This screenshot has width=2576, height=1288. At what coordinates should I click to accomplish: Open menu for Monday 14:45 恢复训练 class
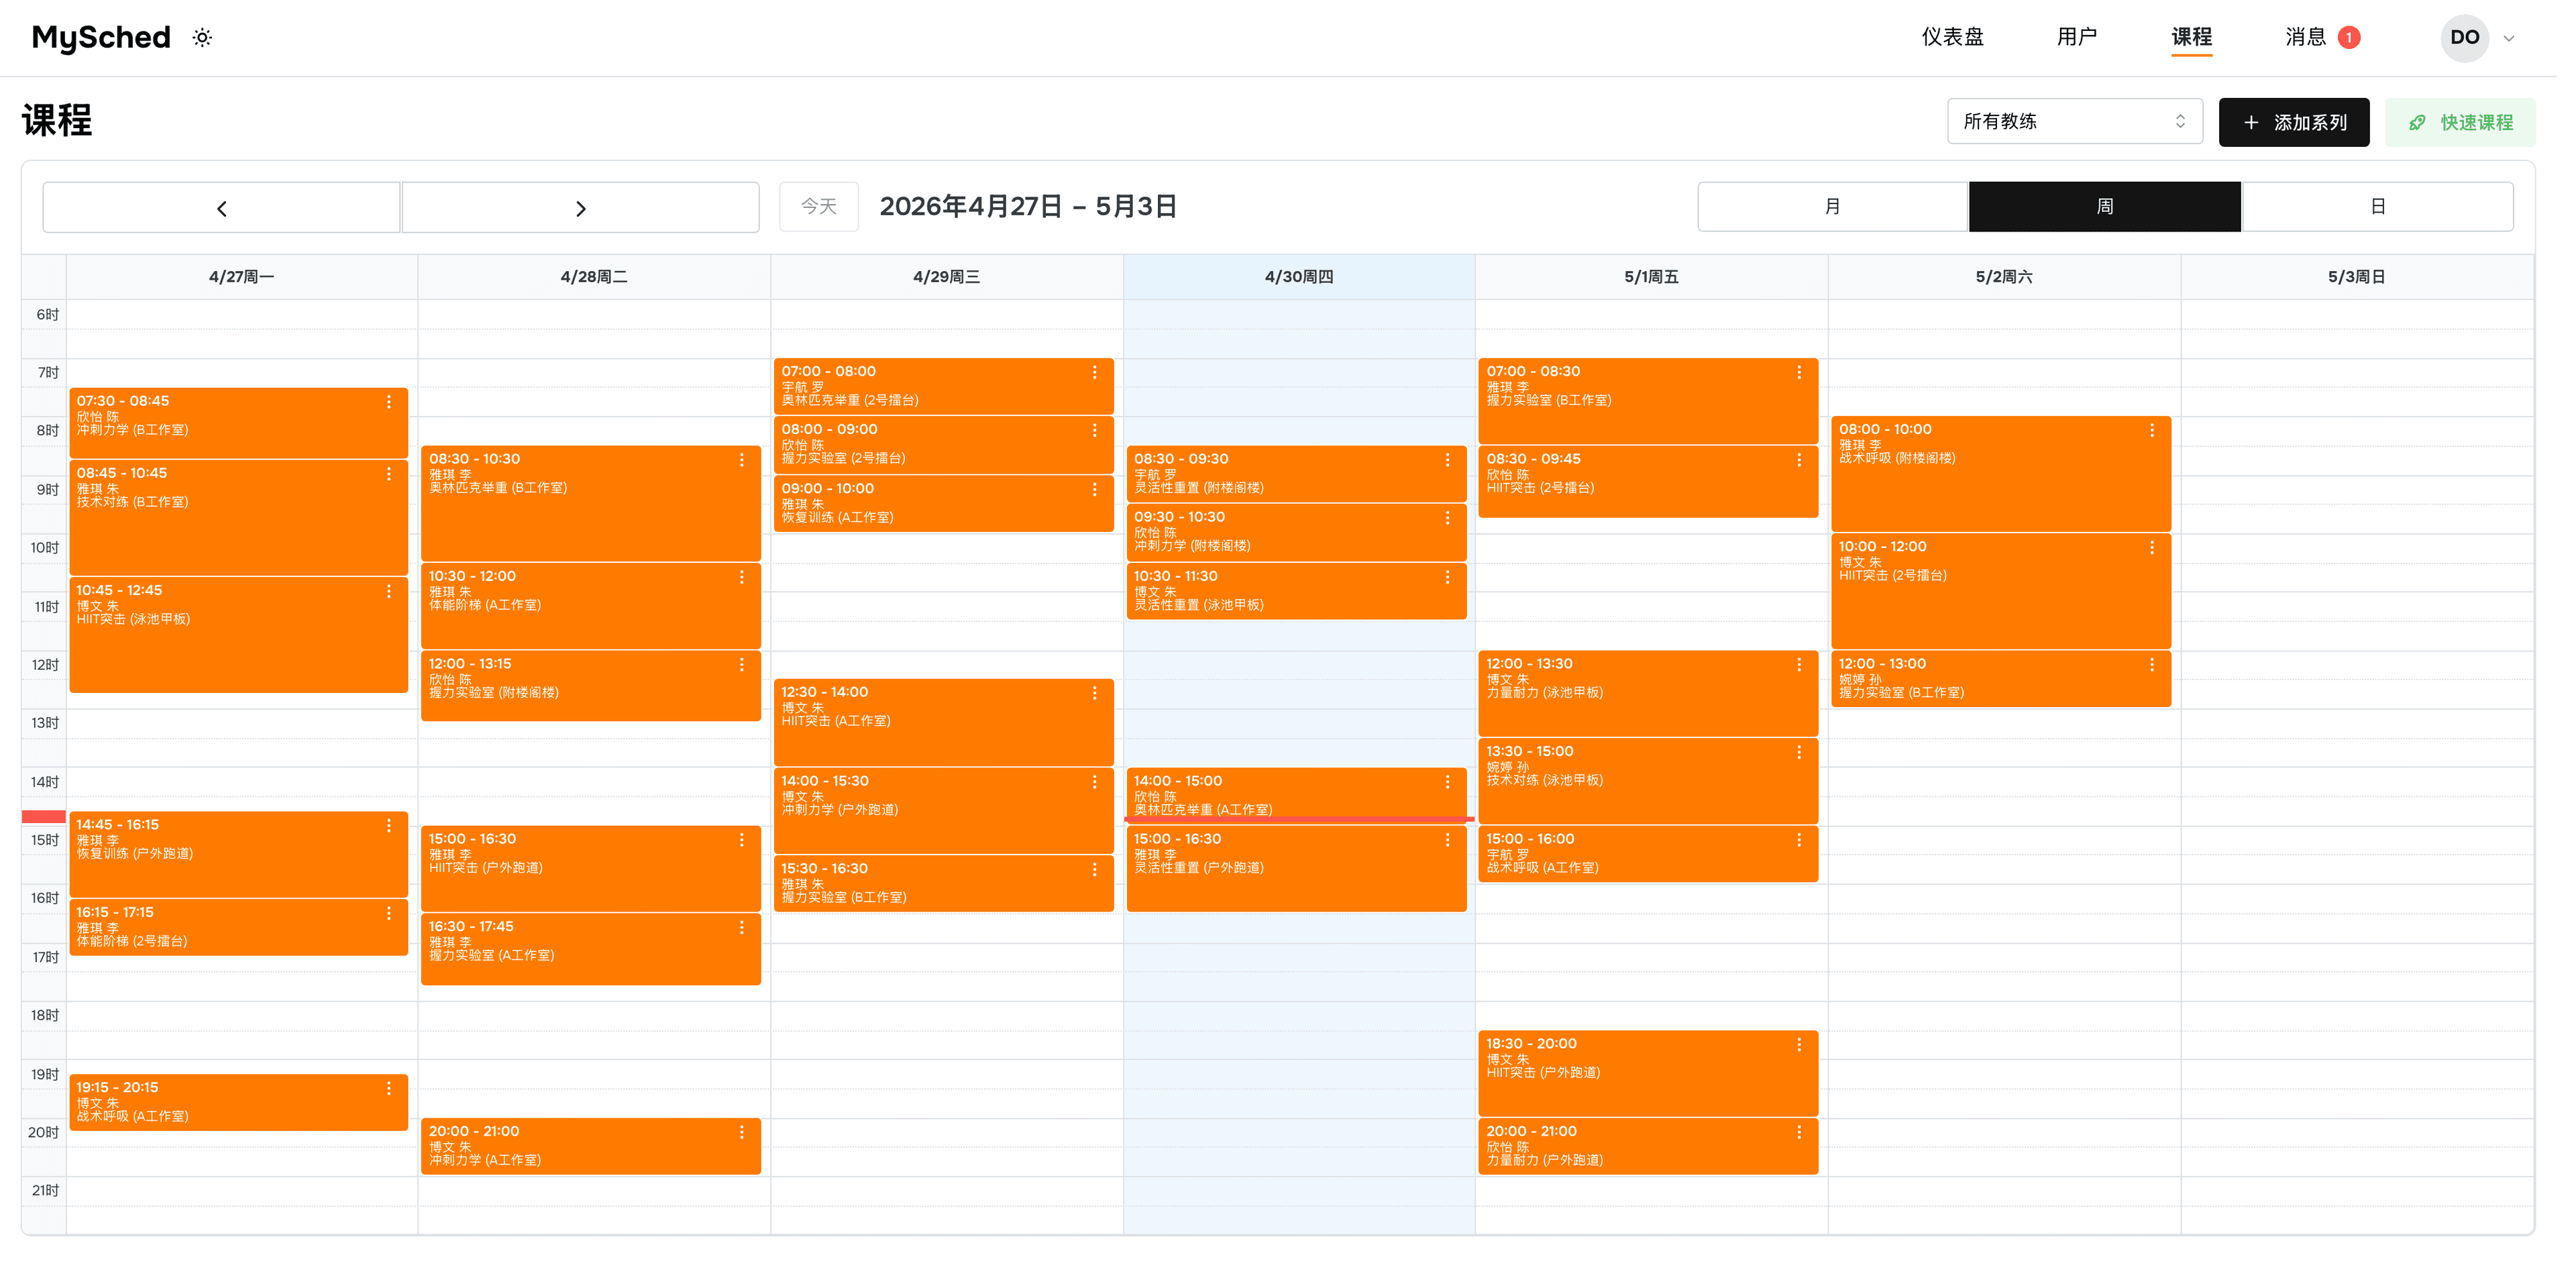pos(389,826)
